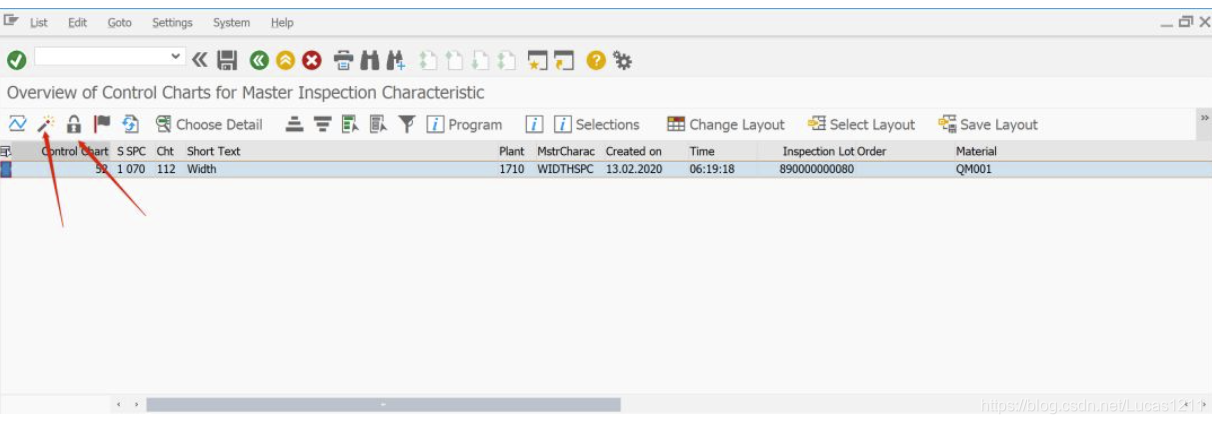Screen dimensions: 1212x424
Task: Click the yellow Exit icon
Action: pos(285,61)
